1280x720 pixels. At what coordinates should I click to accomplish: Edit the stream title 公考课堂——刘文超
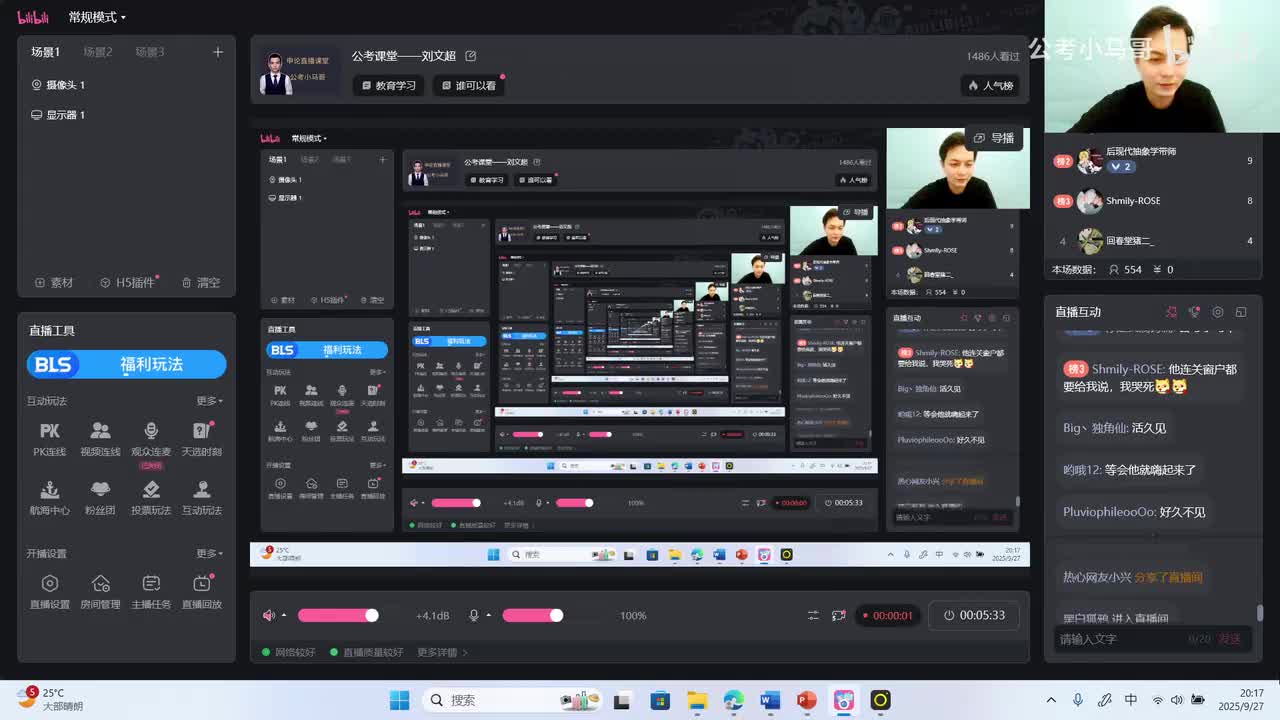pyautogui.click(x=471, y=56)
